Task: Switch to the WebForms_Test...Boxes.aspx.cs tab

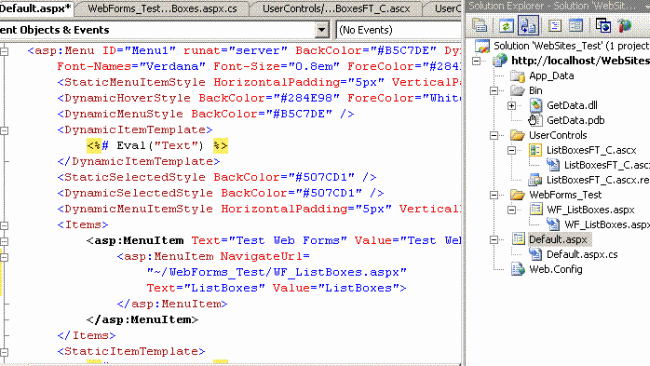Action: click(x=162, y=8)
